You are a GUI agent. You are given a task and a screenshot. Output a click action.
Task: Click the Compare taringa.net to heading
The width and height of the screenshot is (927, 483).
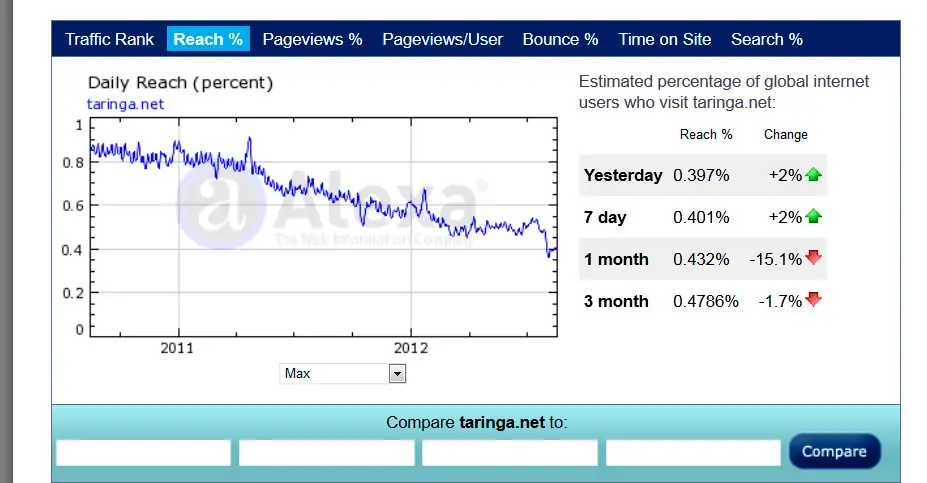[x=477, y=423]
